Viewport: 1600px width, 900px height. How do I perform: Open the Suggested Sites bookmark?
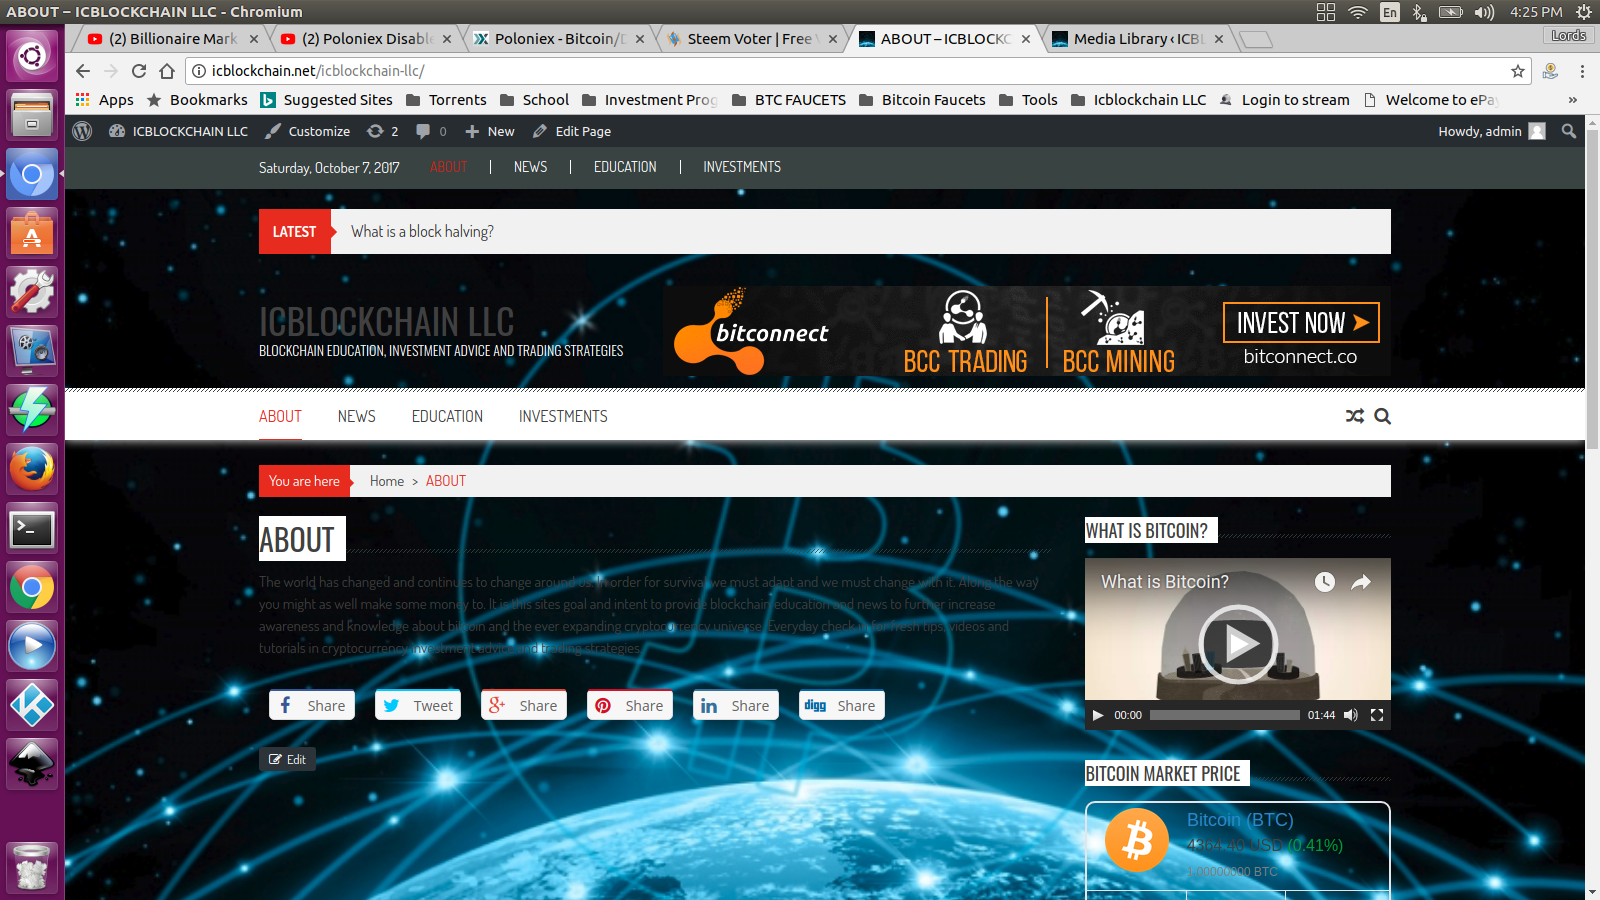click(326, 100)
